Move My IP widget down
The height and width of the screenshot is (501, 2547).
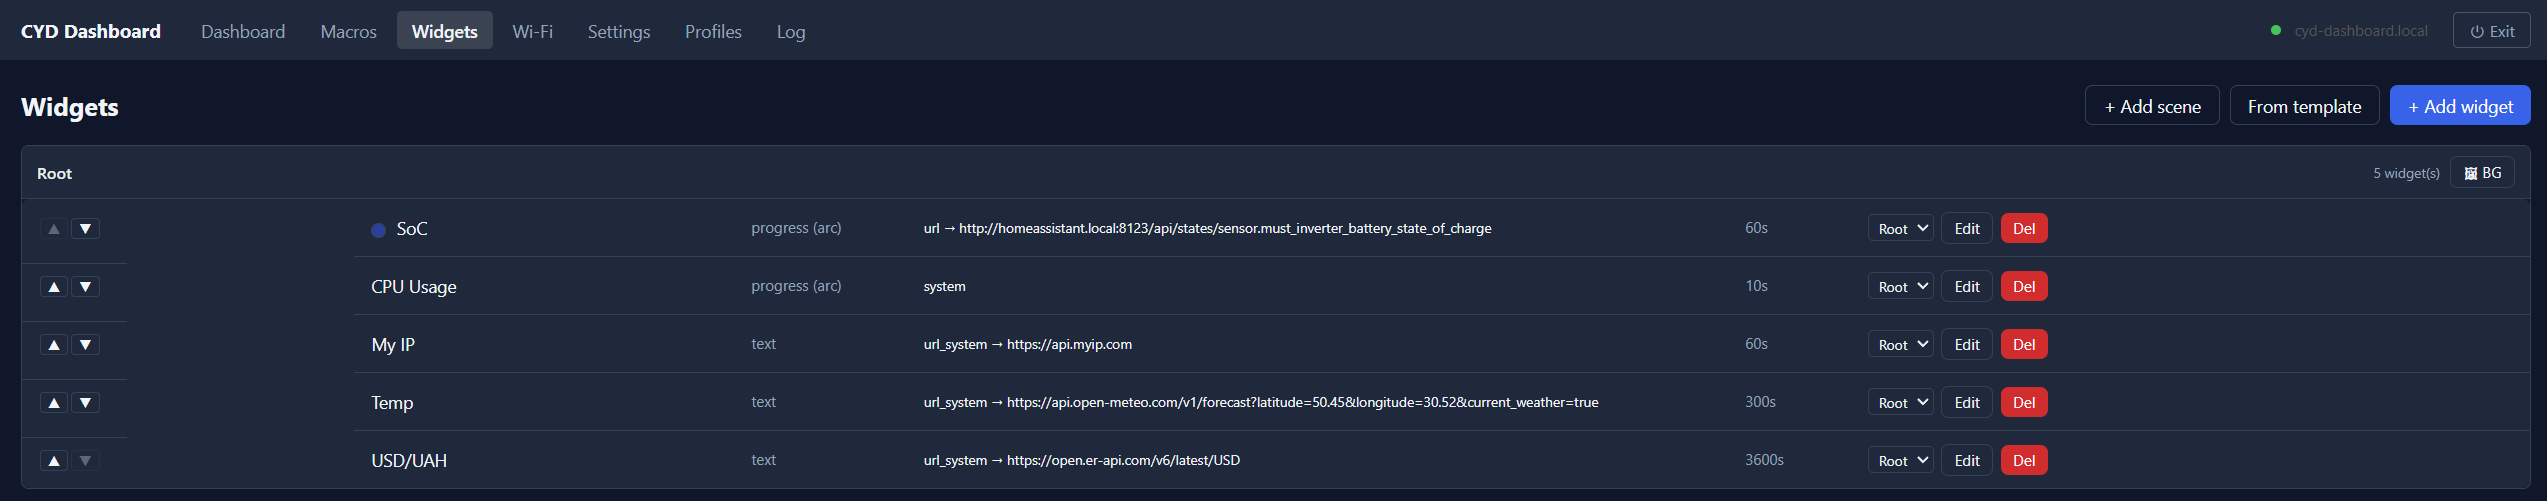86,345
